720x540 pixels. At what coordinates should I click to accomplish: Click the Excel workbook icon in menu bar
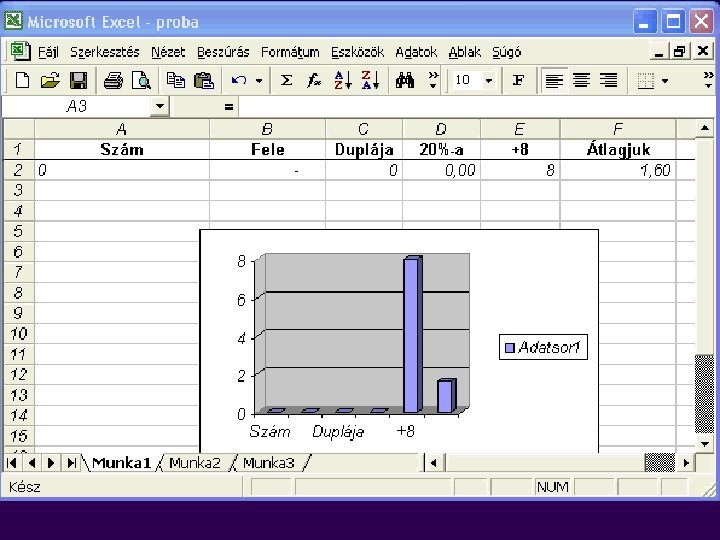(20, 51)
